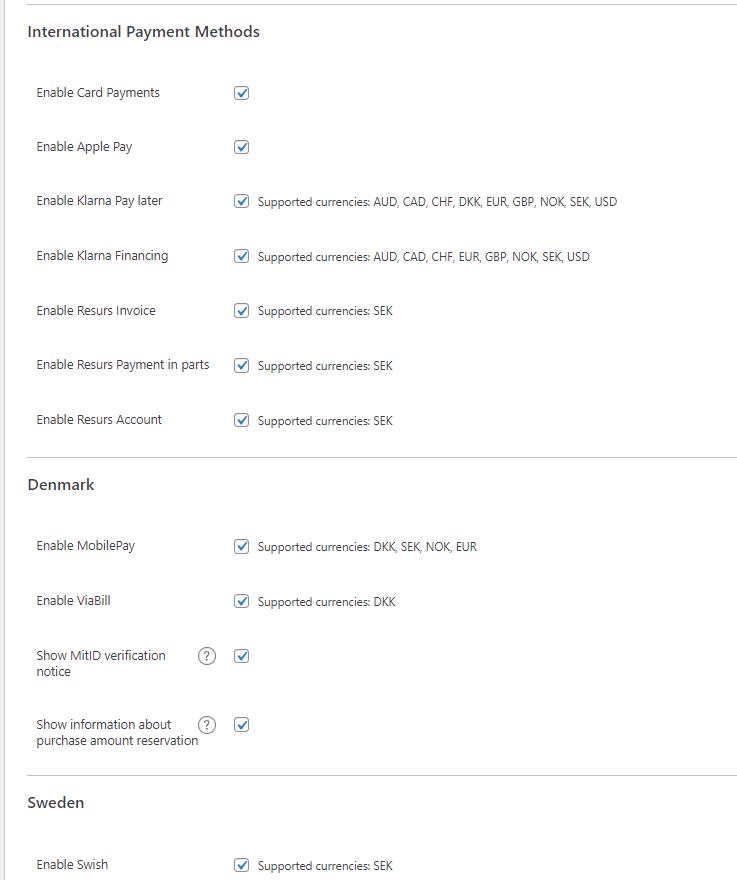Click the 'Enable MobilePay' label text

click(85, 546)
